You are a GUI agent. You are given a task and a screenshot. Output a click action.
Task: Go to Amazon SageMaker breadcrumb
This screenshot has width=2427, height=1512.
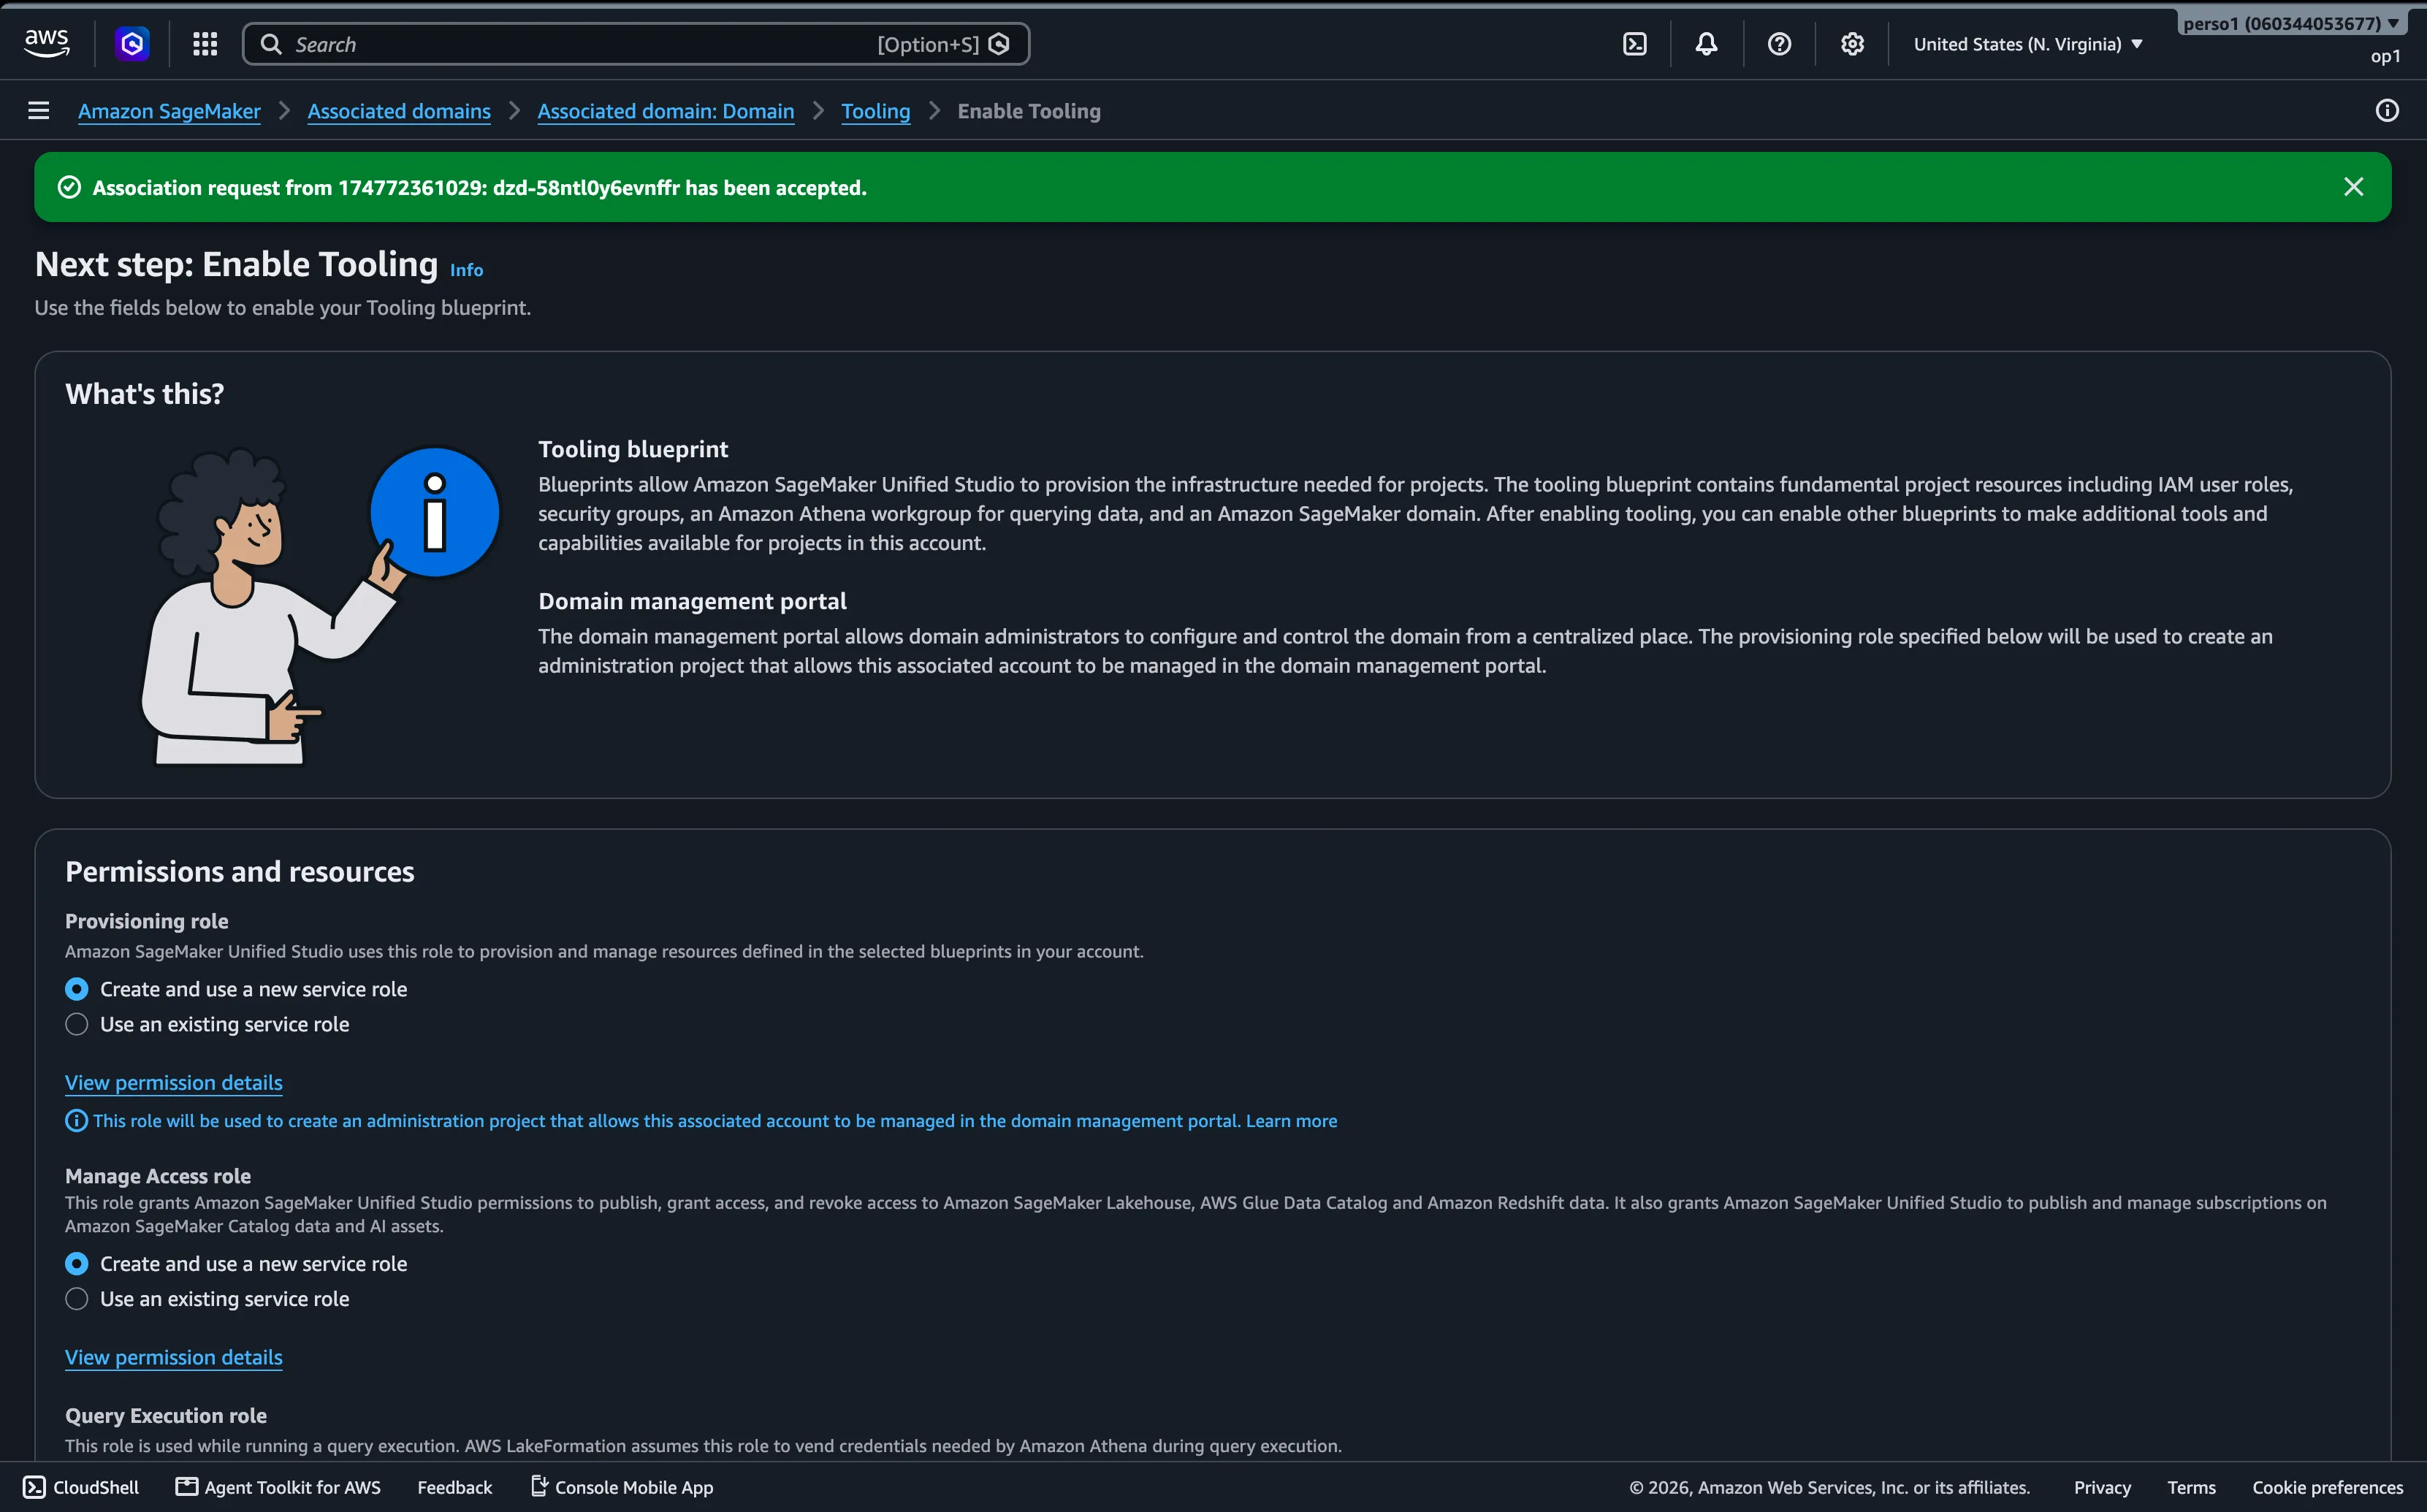(x=169, y=111)
